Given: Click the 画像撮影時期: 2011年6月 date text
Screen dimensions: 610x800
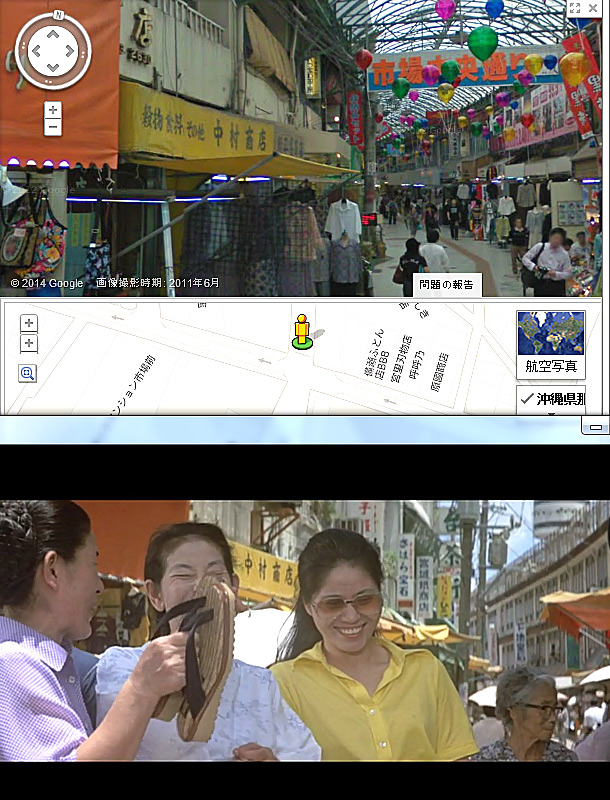Looking at the screenshot, I should [158, 283].
